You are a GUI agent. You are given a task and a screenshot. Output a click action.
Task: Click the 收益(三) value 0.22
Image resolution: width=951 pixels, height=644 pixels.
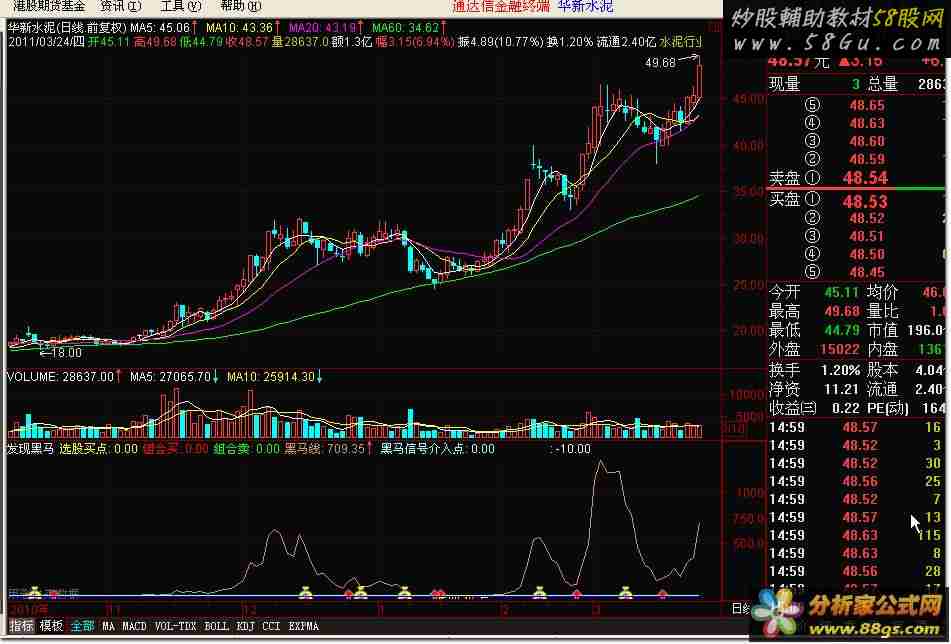(845, 408)
